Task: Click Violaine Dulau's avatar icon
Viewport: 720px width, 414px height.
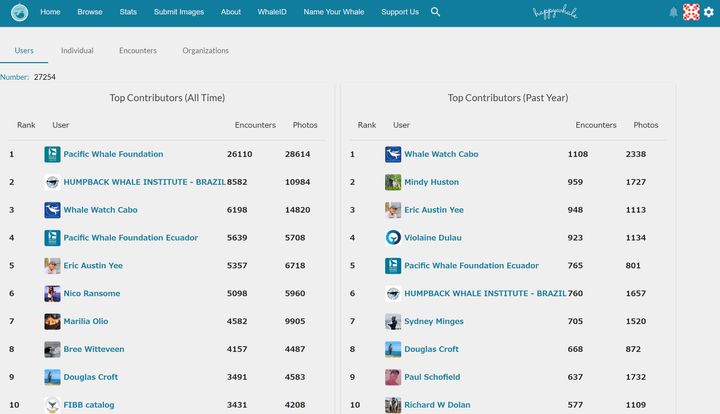Action: tap(393, 238)
